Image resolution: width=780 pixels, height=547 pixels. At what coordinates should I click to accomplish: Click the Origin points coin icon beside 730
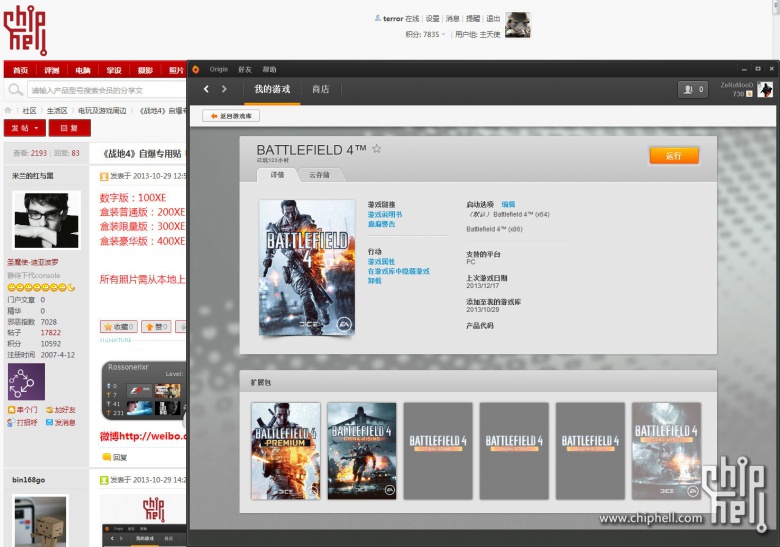[749, 94]
